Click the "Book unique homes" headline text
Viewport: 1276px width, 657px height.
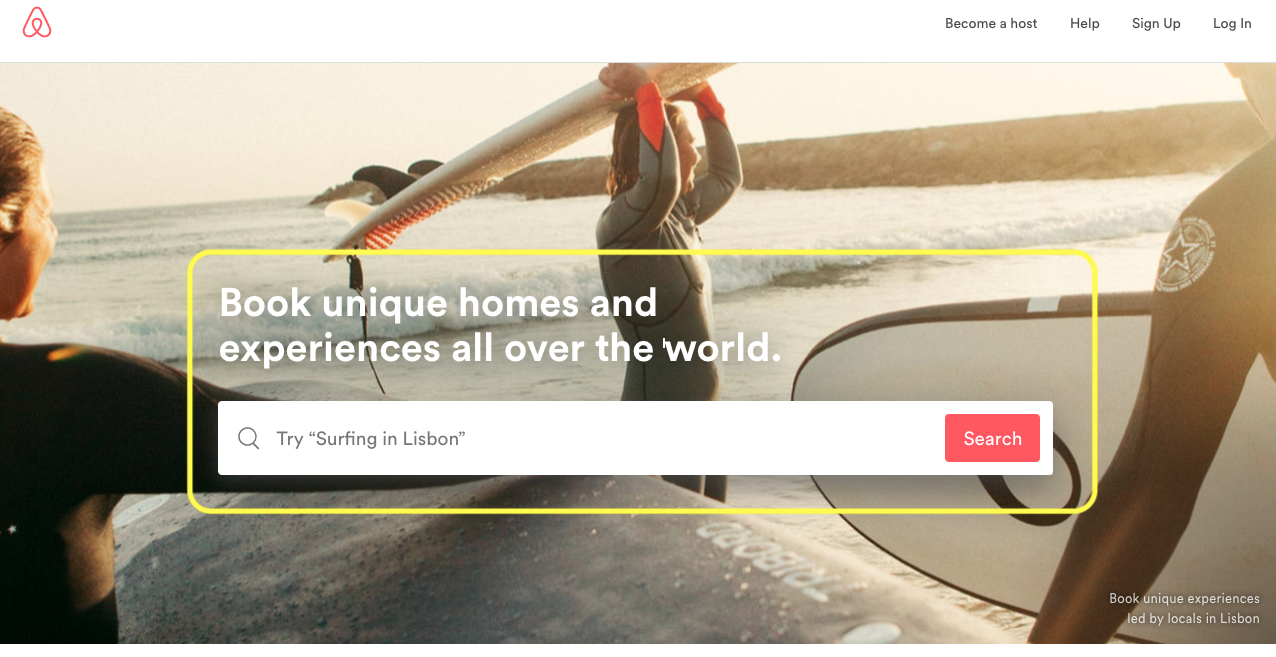400,303
